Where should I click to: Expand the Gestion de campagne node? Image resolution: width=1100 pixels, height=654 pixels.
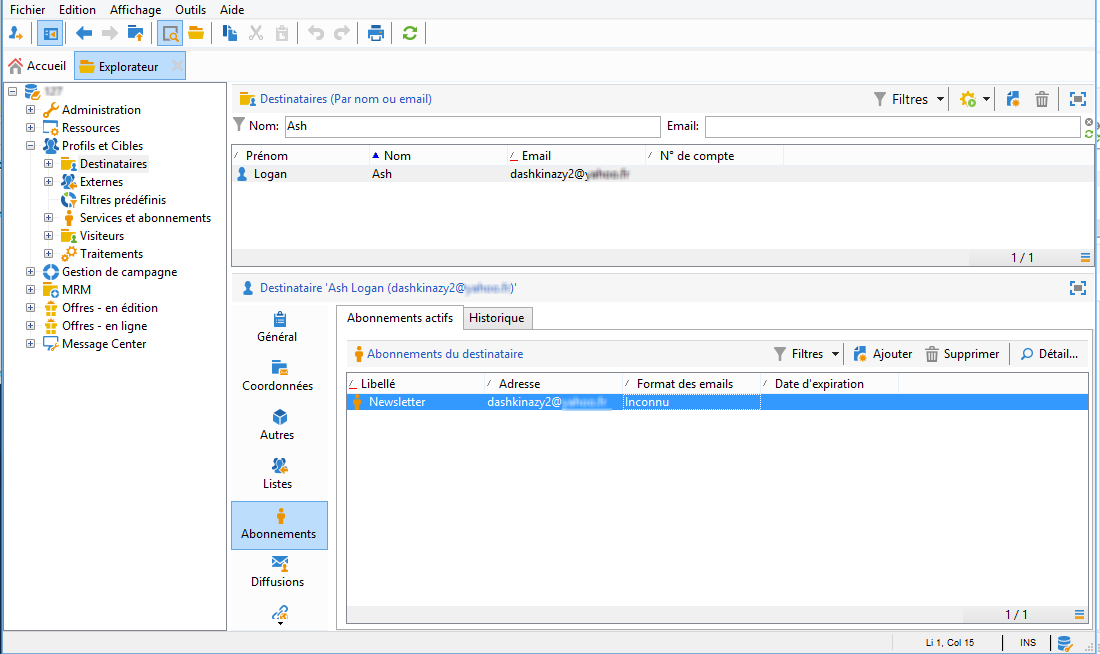(x=30, y=272)
